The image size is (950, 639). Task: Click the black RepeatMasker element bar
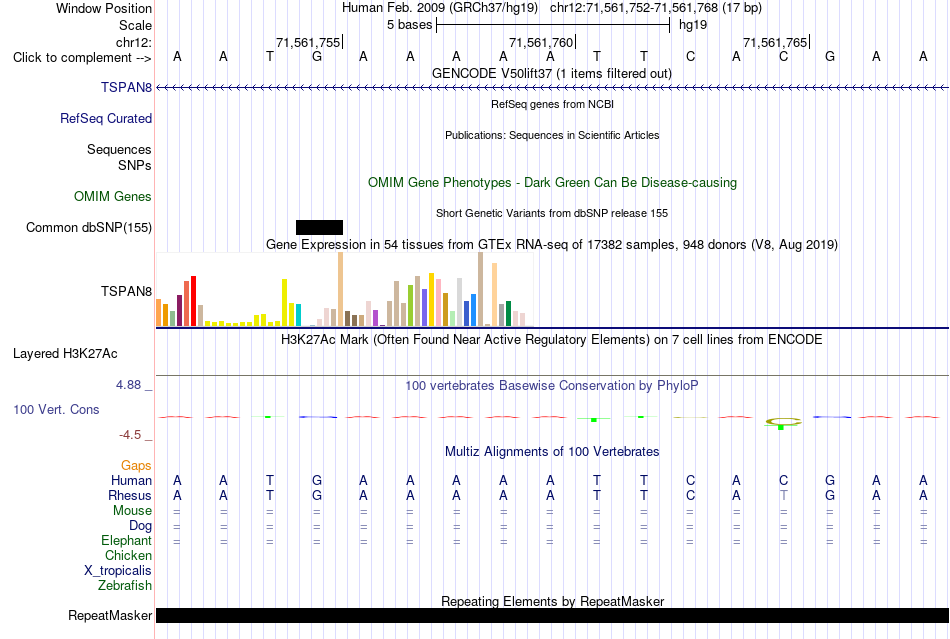552,615
